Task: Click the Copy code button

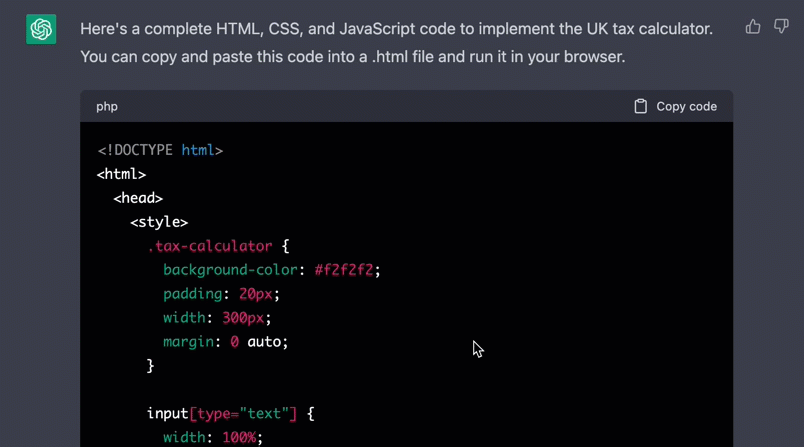Action: tap(675, 106)
